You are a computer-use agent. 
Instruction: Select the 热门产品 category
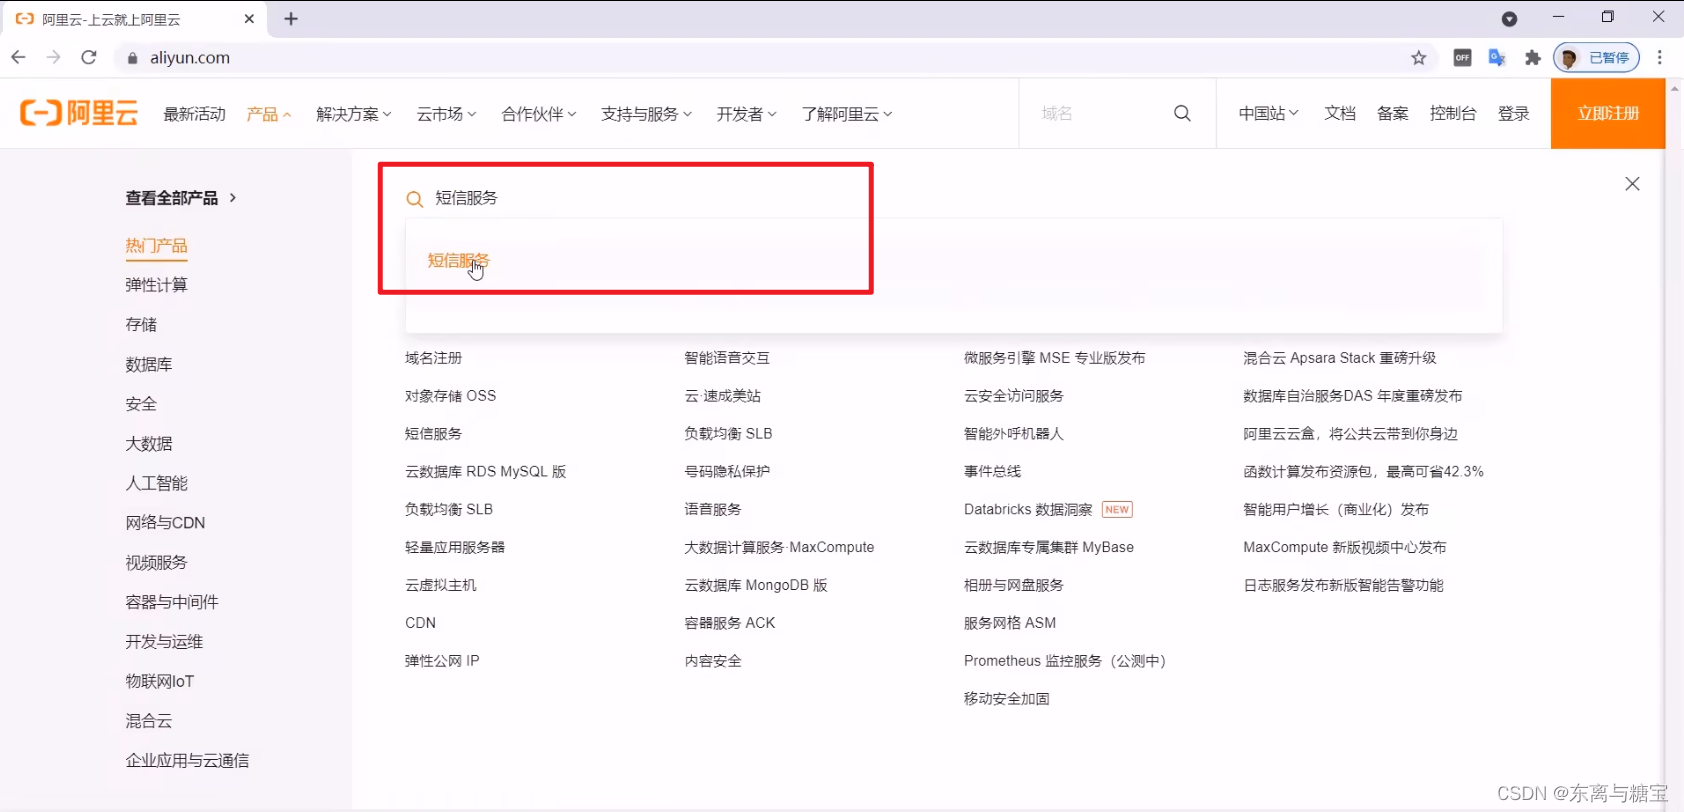[x=156, y=246]
